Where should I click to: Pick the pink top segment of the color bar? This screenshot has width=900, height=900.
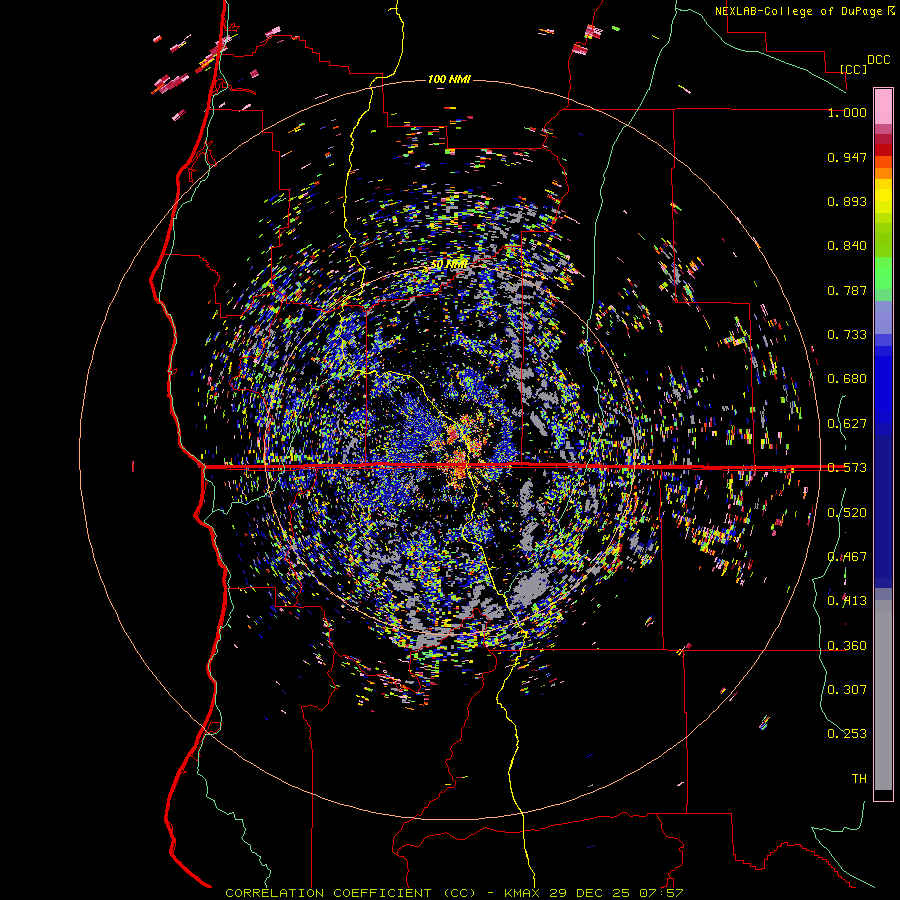[883, 107]
